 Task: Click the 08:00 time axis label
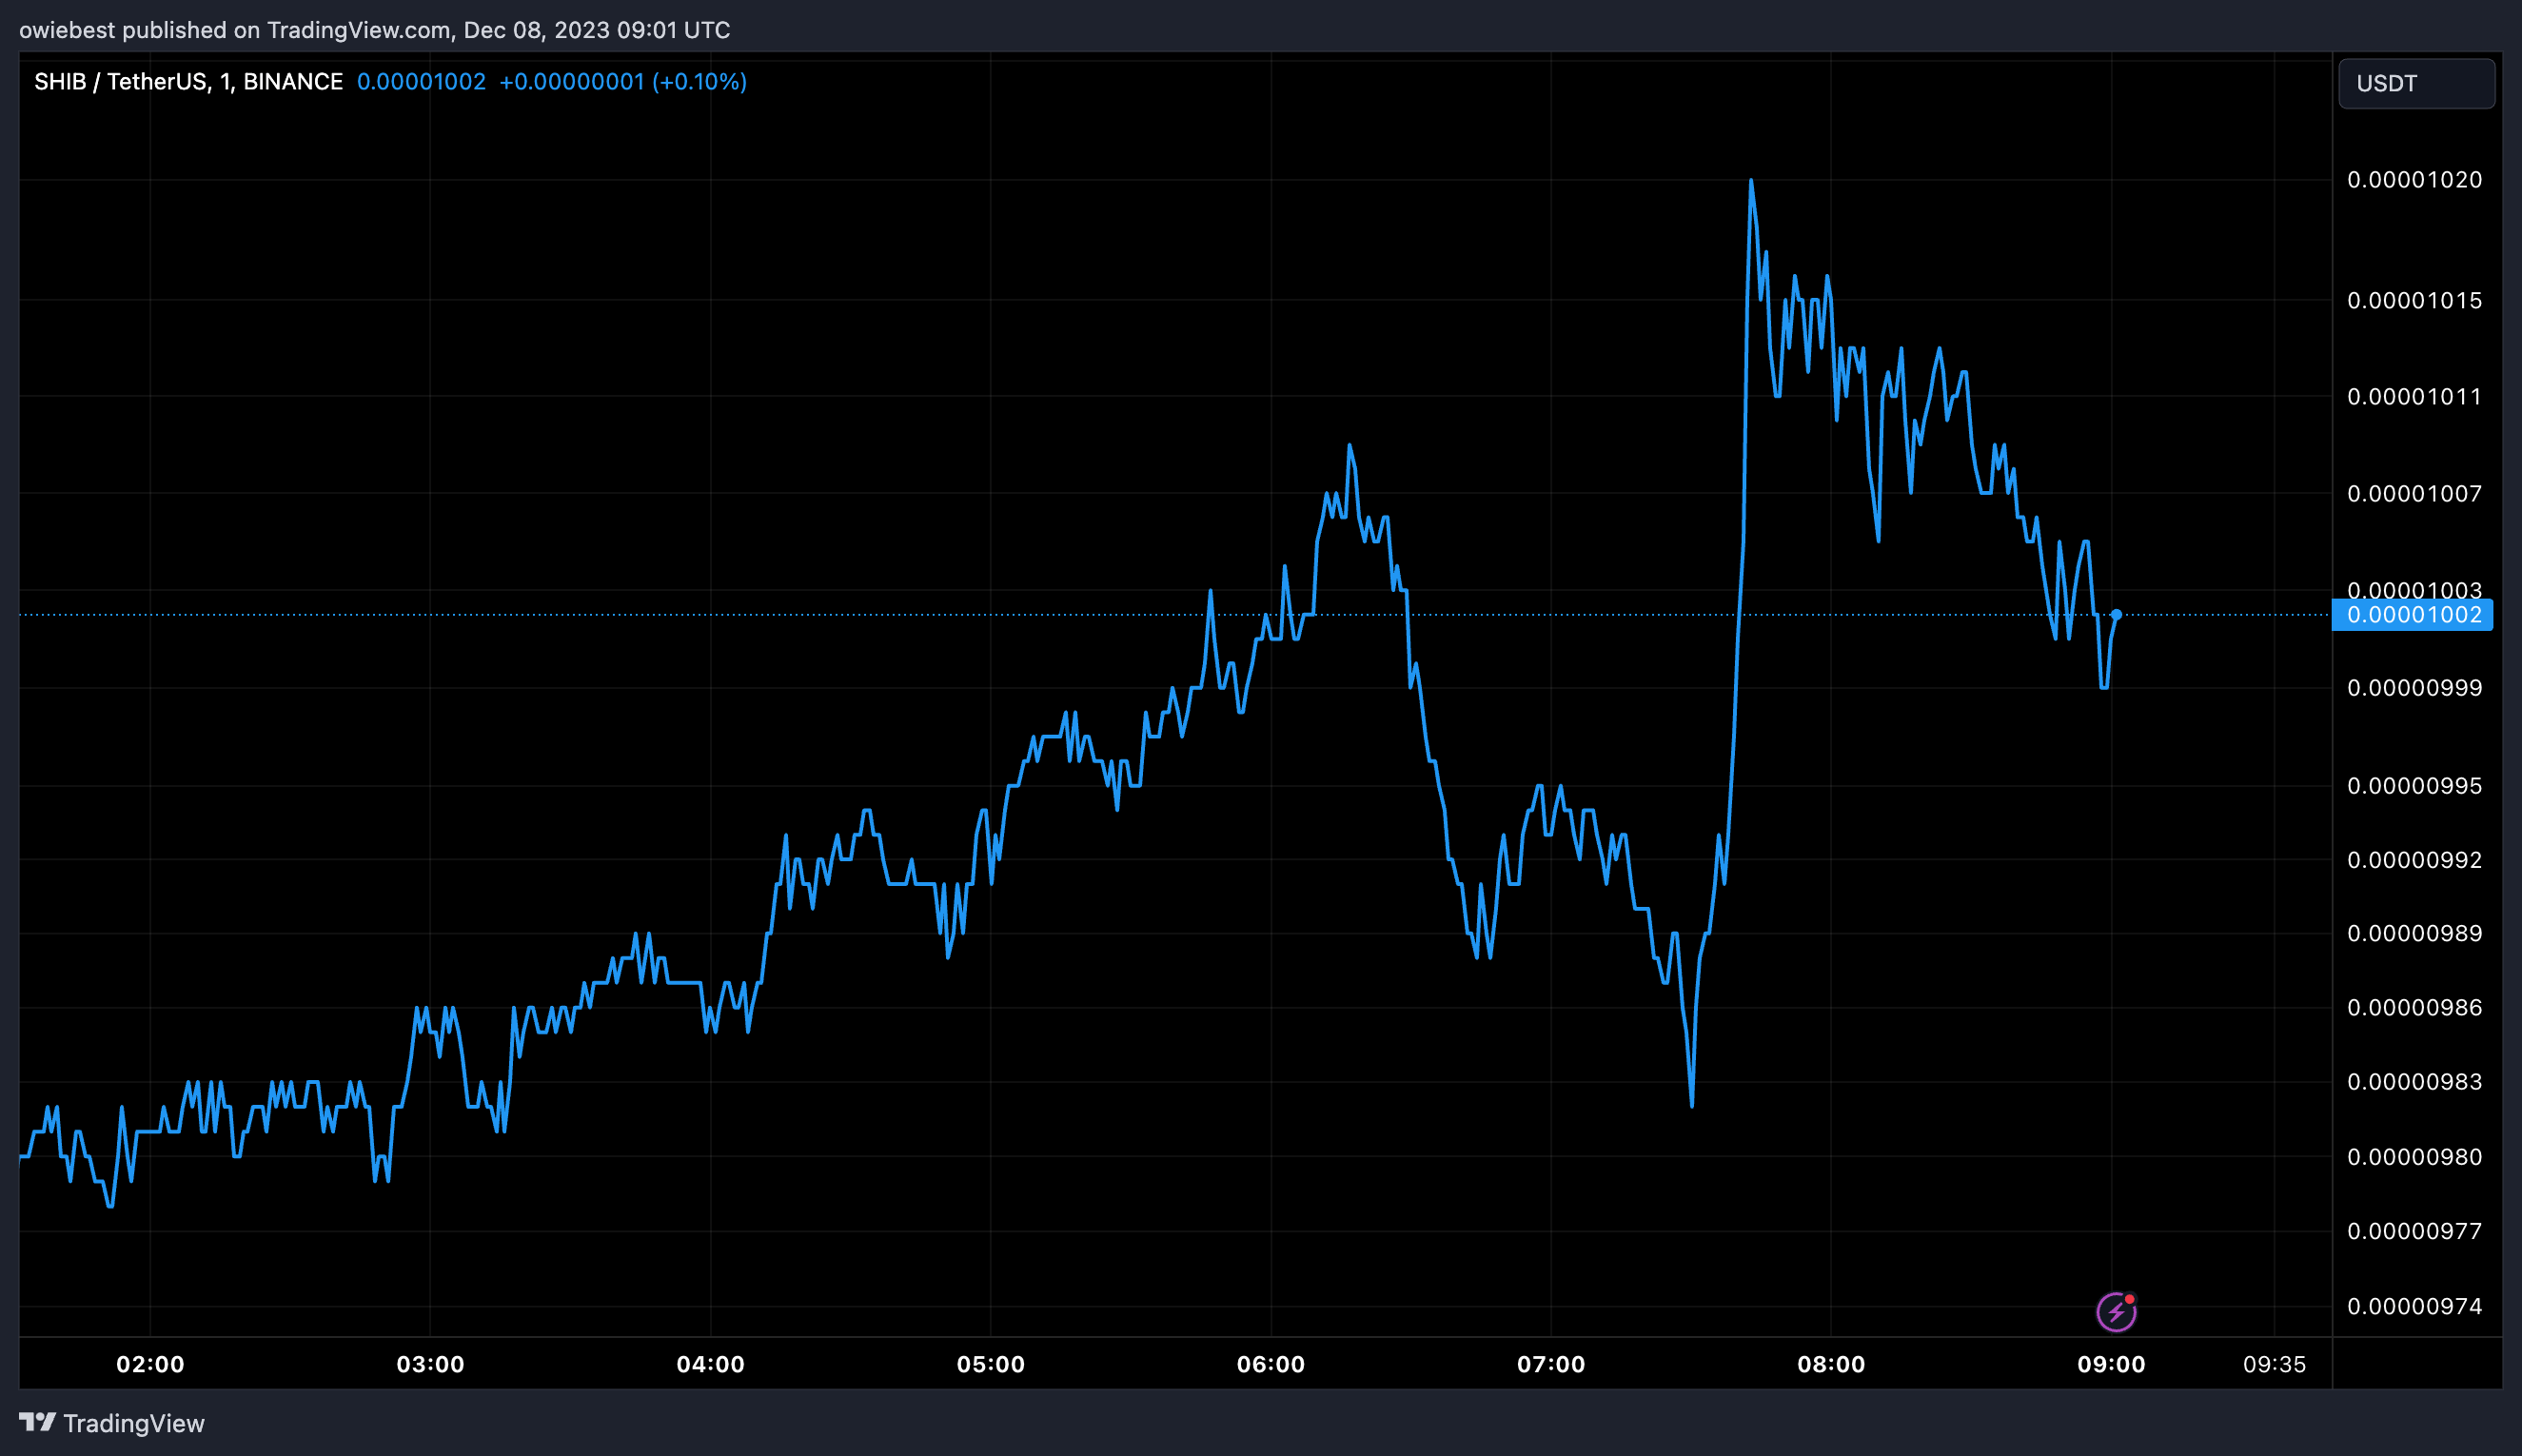(1831, 1364)
